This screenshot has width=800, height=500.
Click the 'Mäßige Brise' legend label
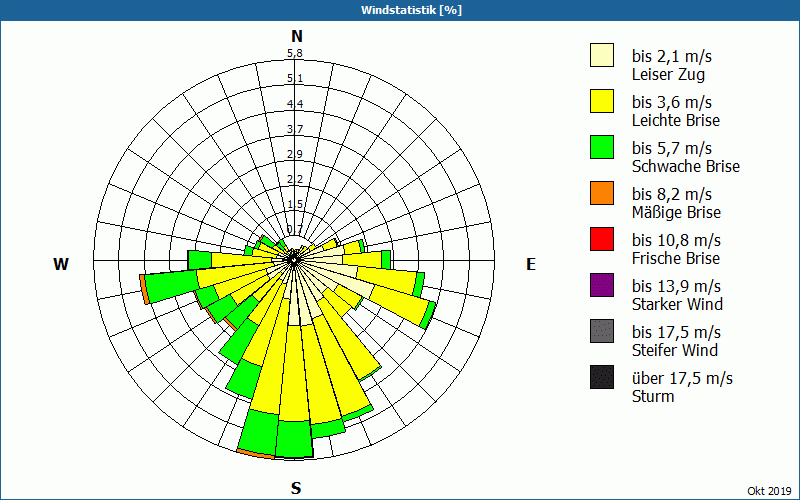(x=677, y=212)
